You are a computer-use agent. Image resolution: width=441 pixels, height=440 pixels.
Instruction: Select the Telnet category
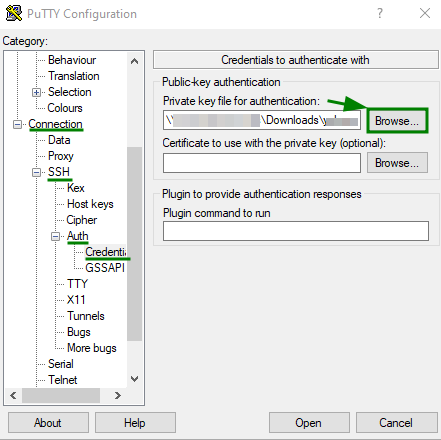pos(62,380)
